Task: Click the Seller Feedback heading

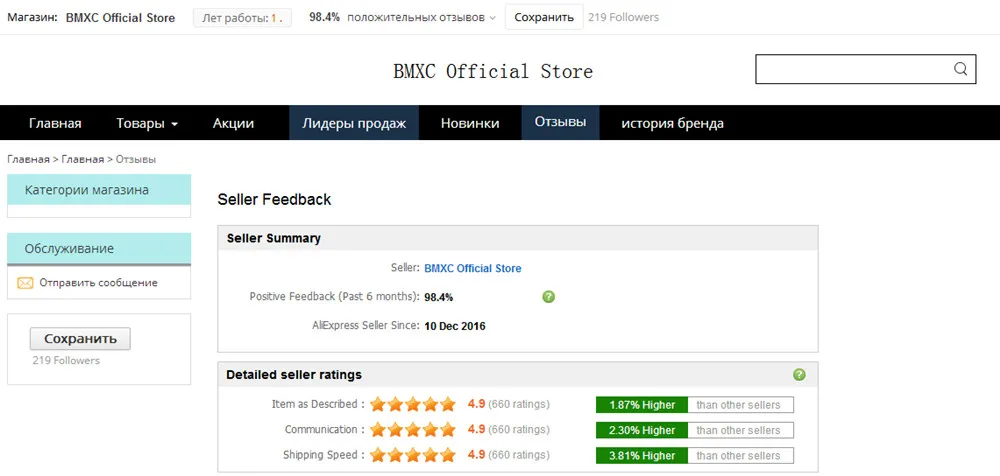Action: pyautogui.click(x=274, y=200)
